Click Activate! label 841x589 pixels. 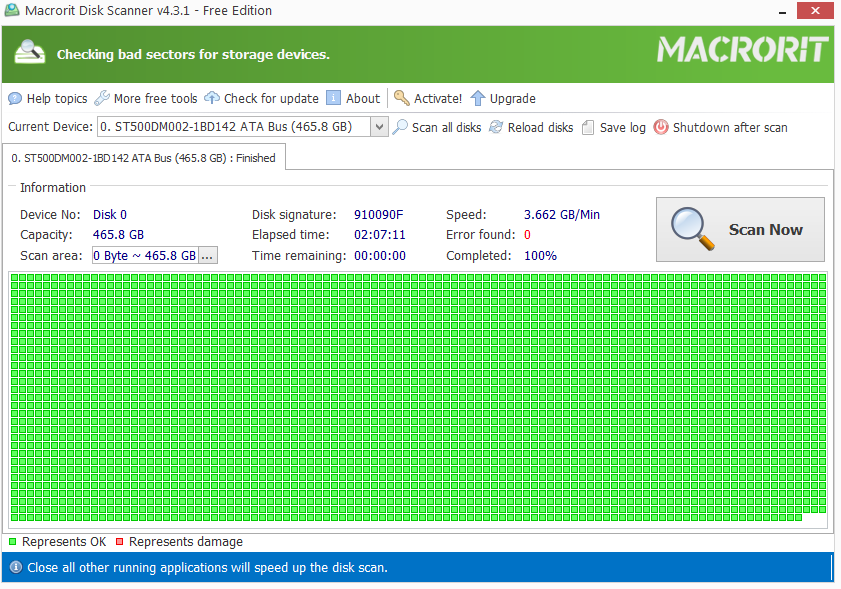coord(438,99)
